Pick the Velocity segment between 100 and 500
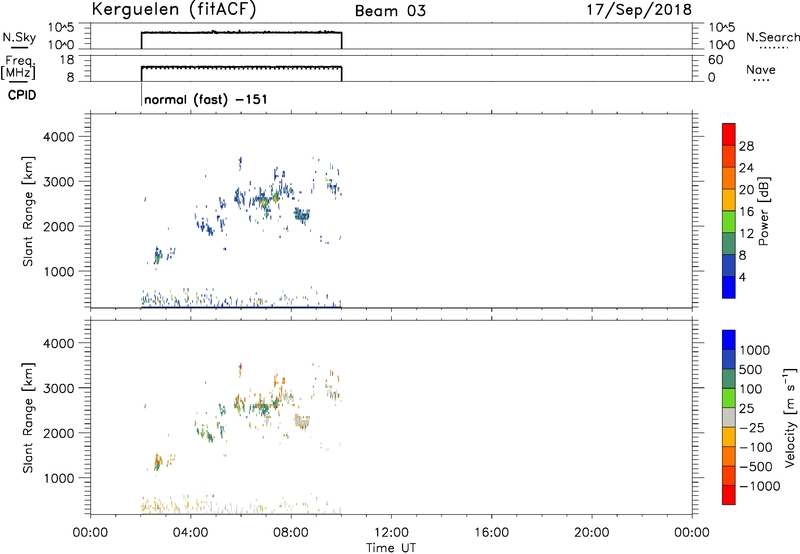This screenshot has height=554, width=800. coord(729,379)
